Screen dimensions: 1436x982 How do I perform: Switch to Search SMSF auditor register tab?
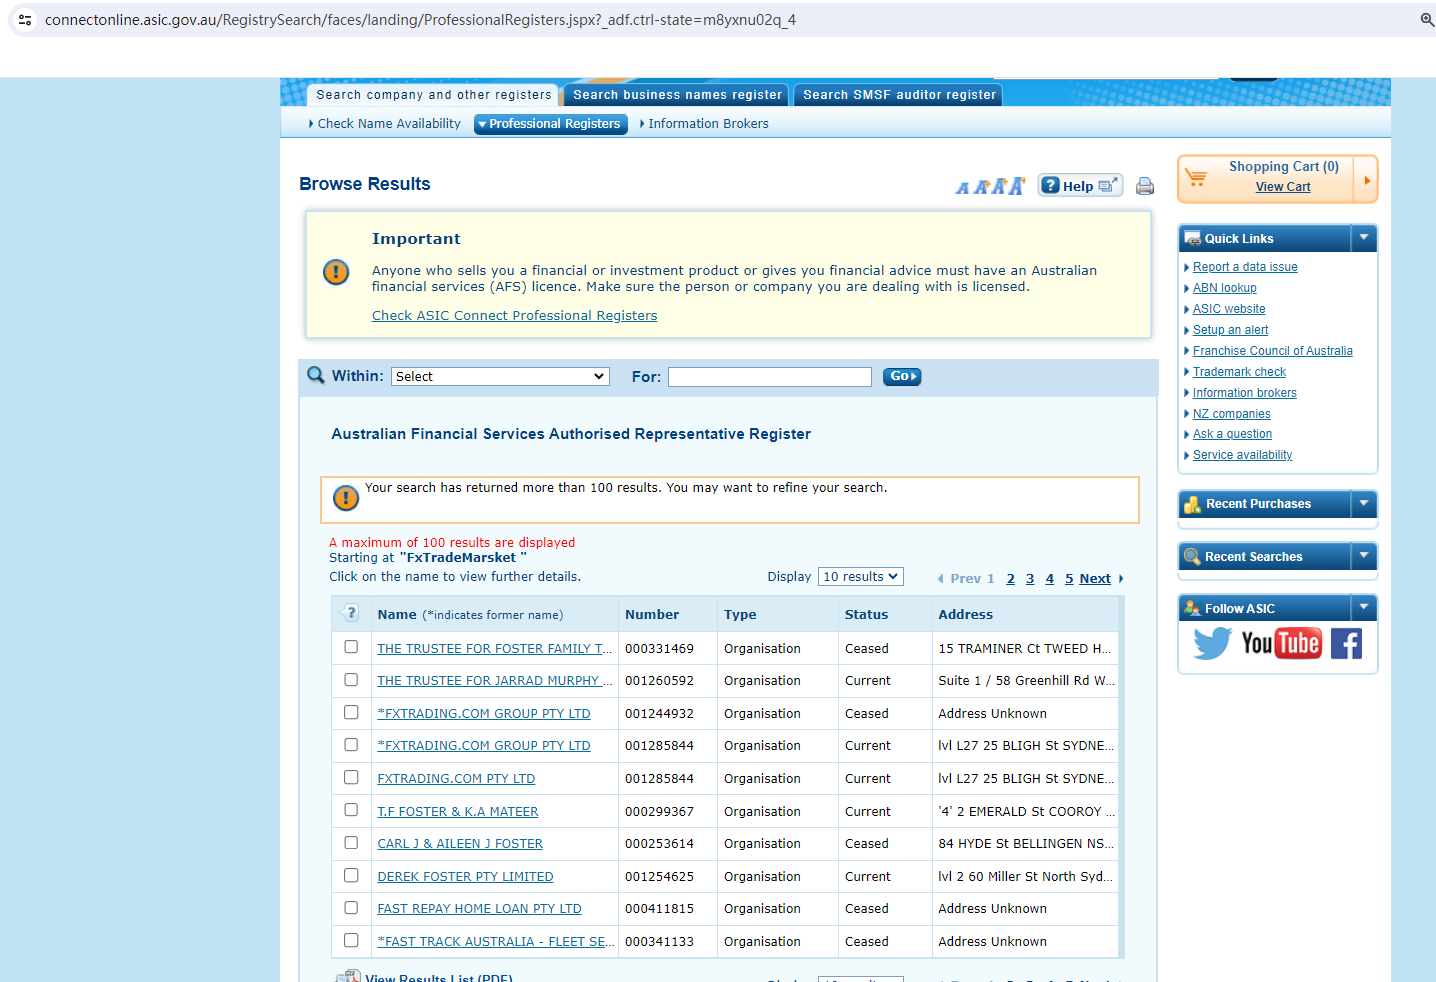click(899, 95)
